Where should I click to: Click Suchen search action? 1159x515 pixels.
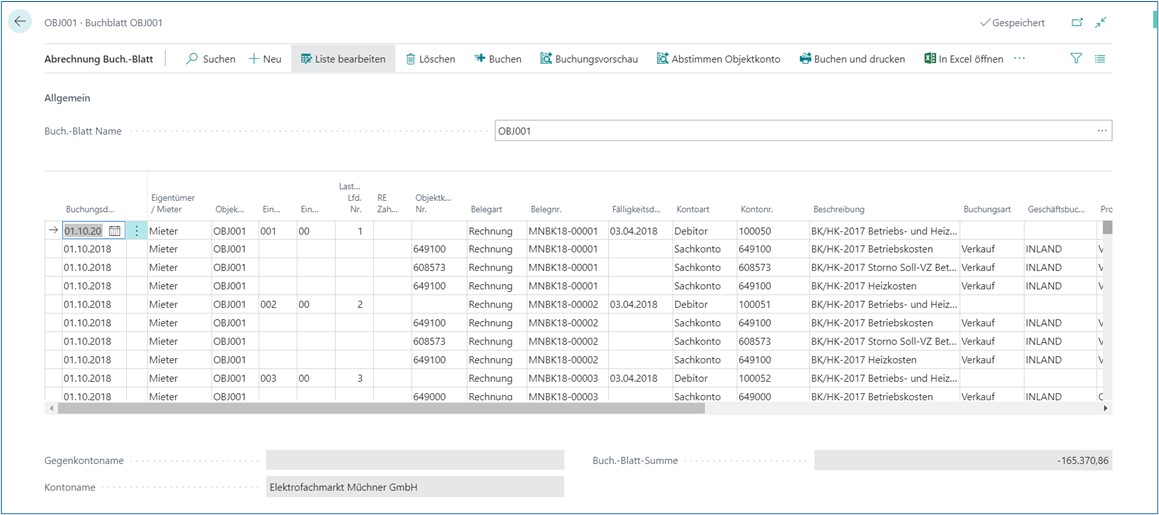(x=210, y=59)
